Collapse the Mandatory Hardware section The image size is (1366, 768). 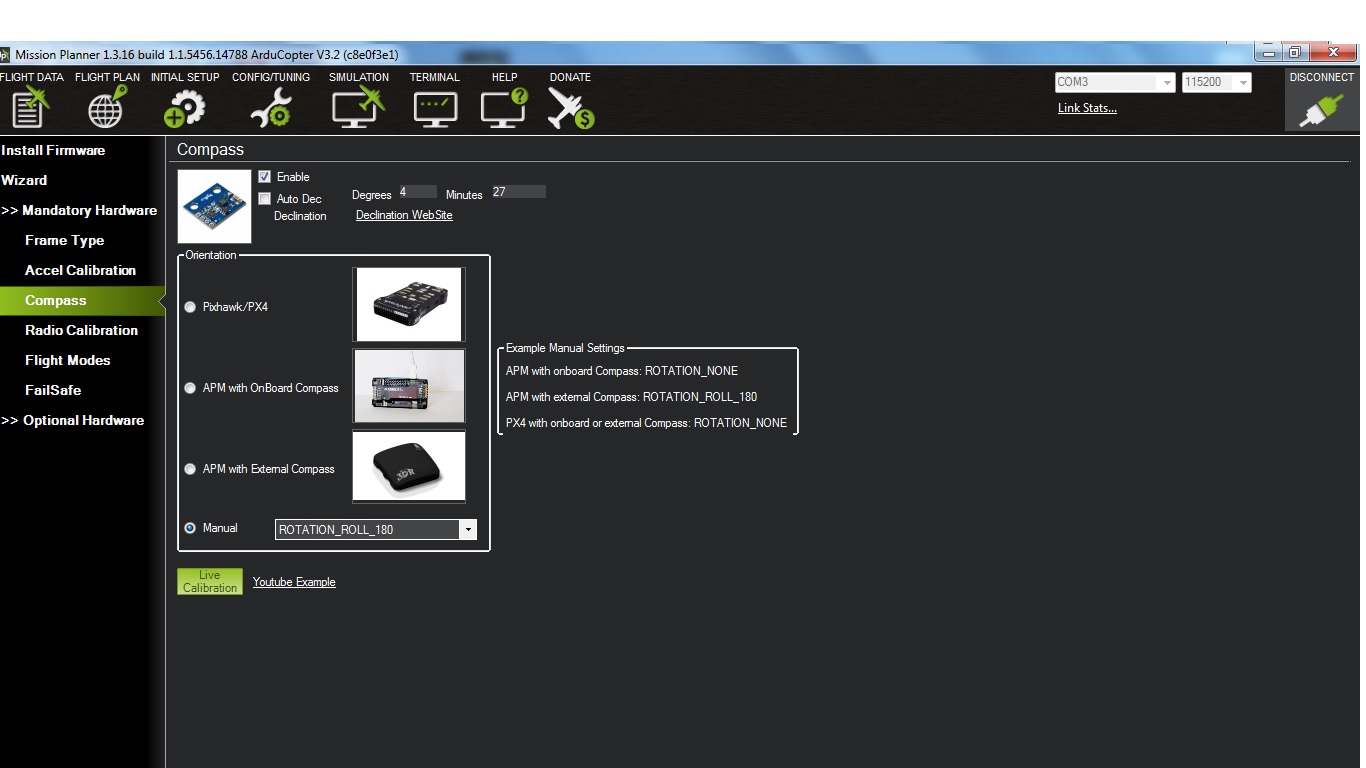[79, 210]
